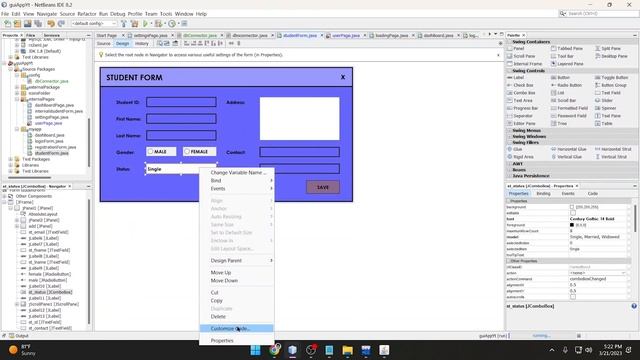This screenshot has height=360, width=640.
Task: Open the Status combo box showing Single
Action: (181, 169)
